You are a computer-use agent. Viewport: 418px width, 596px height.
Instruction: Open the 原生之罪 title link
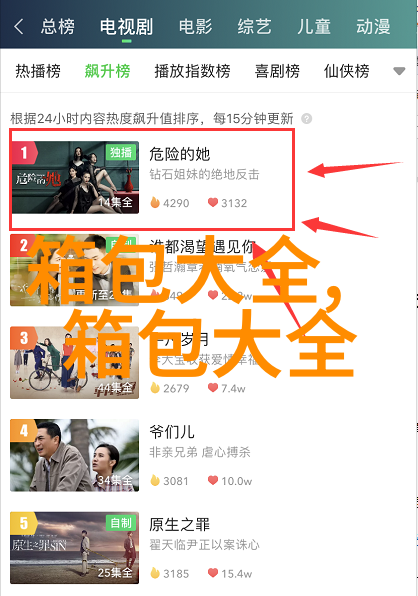pyautogui.click(x=179, y=525)
